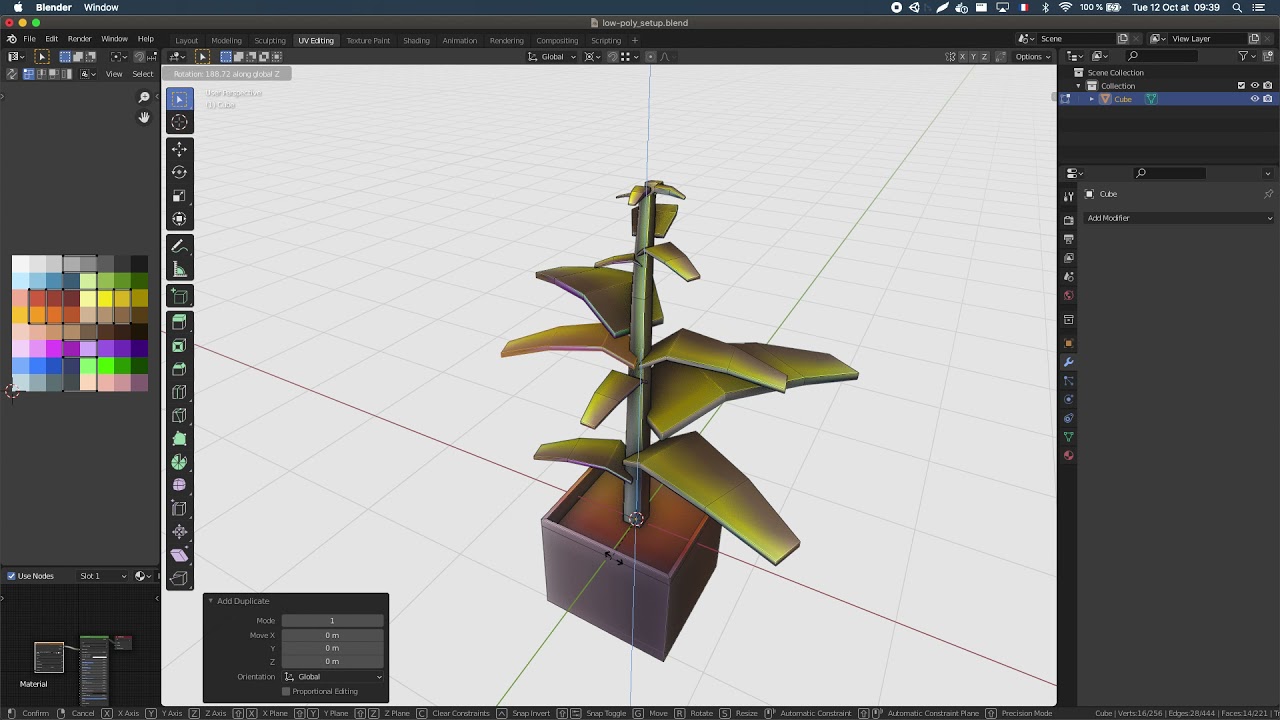Toggle Y axis mirror button

point(974,57)
